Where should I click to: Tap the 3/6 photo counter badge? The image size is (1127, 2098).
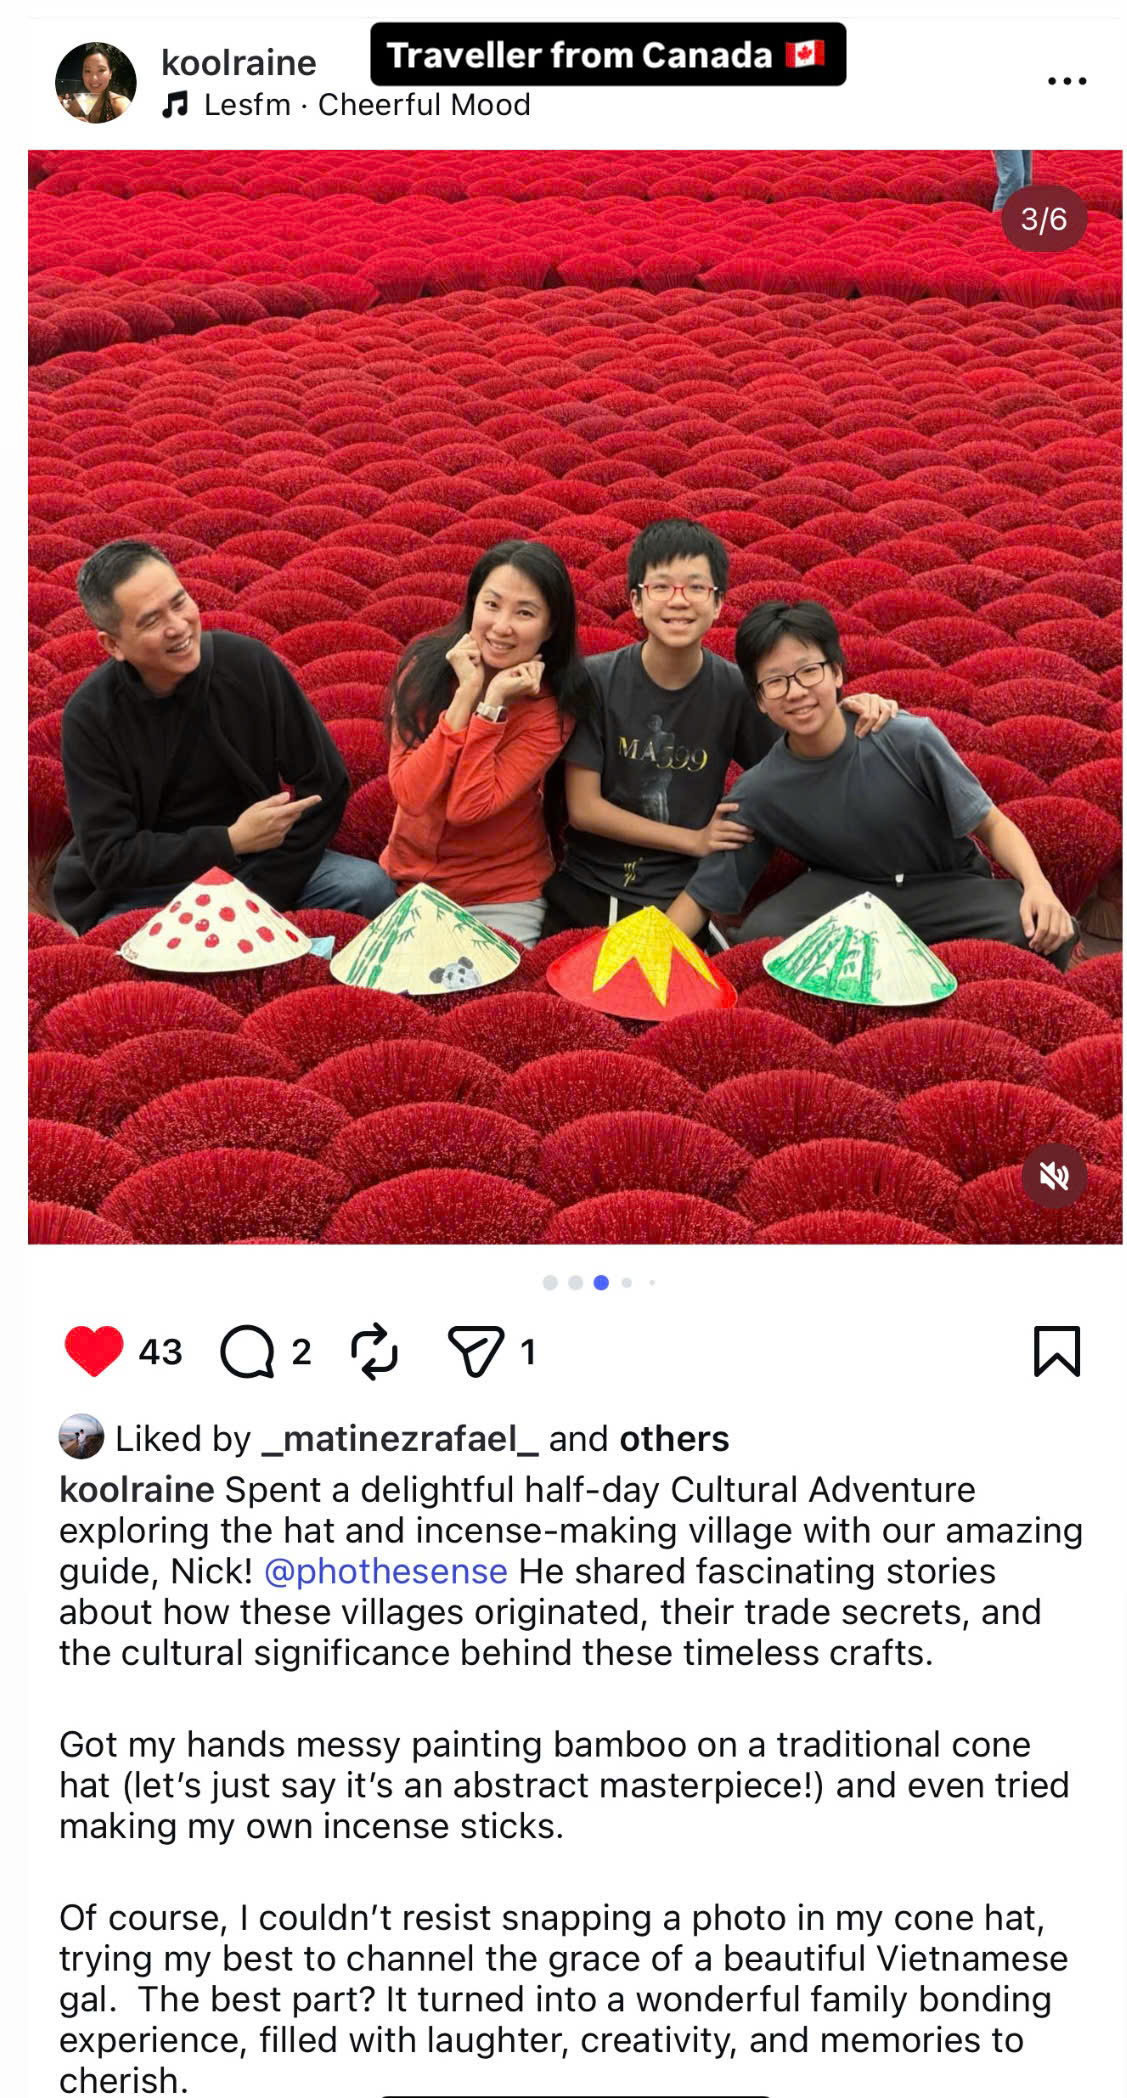click(x=1044, y=219)
